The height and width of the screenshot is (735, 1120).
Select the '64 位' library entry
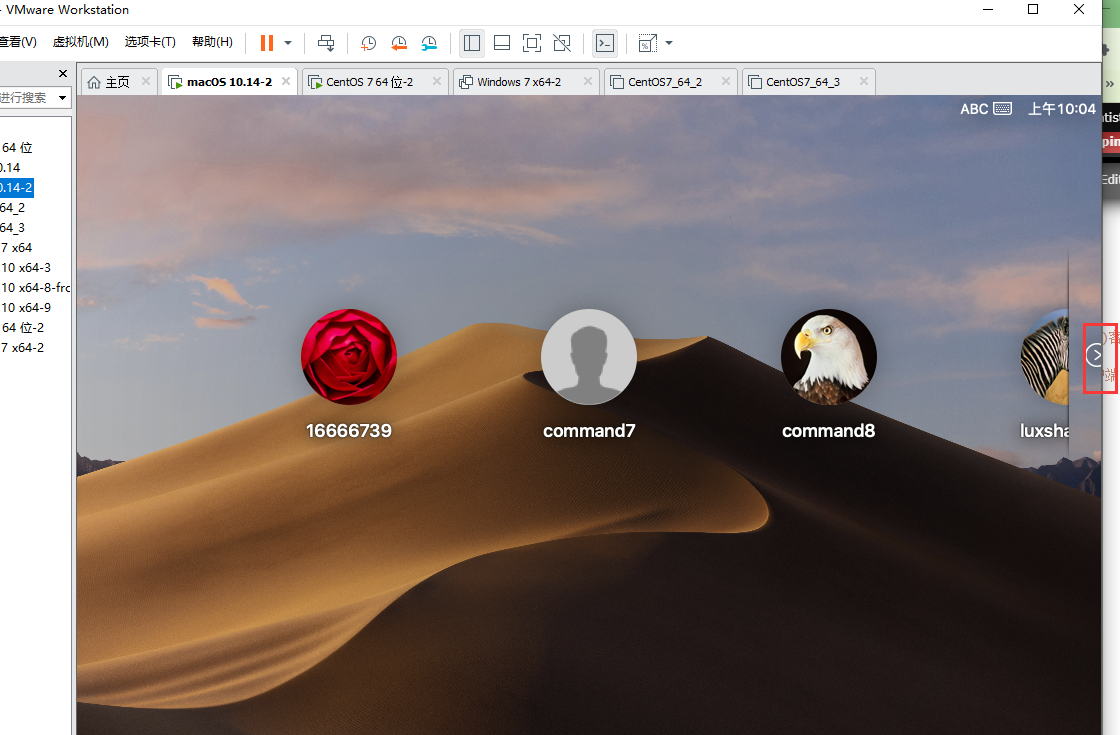pyautogui.click(x=17, y=148)
